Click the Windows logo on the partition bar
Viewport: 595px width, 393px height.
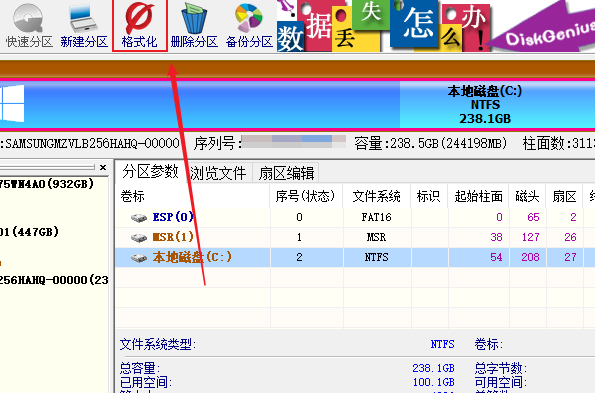(x=12, y=104)
